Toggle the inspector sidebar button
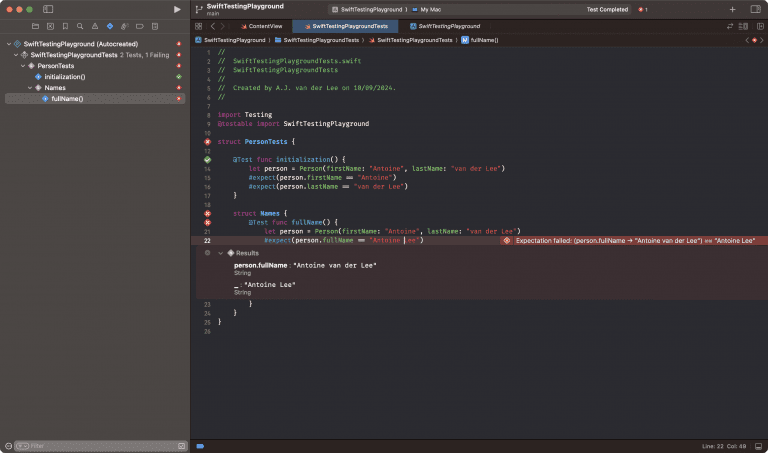Viewport: 768px width, 453px height. click(755, 9)
